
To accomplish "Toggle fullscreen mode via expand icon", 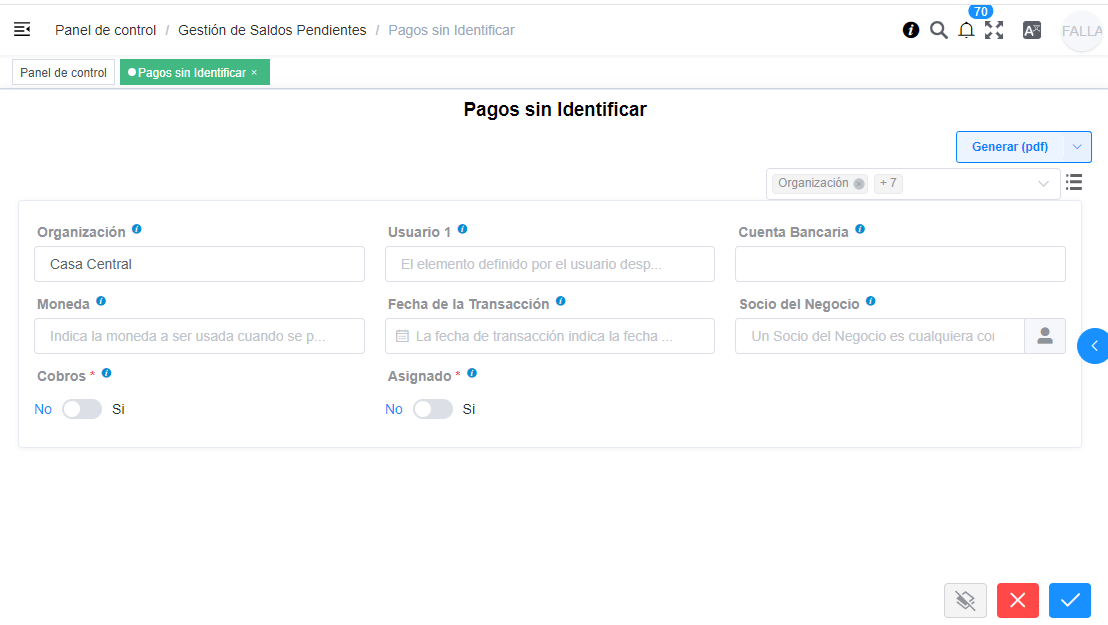I will click(995, 30).
